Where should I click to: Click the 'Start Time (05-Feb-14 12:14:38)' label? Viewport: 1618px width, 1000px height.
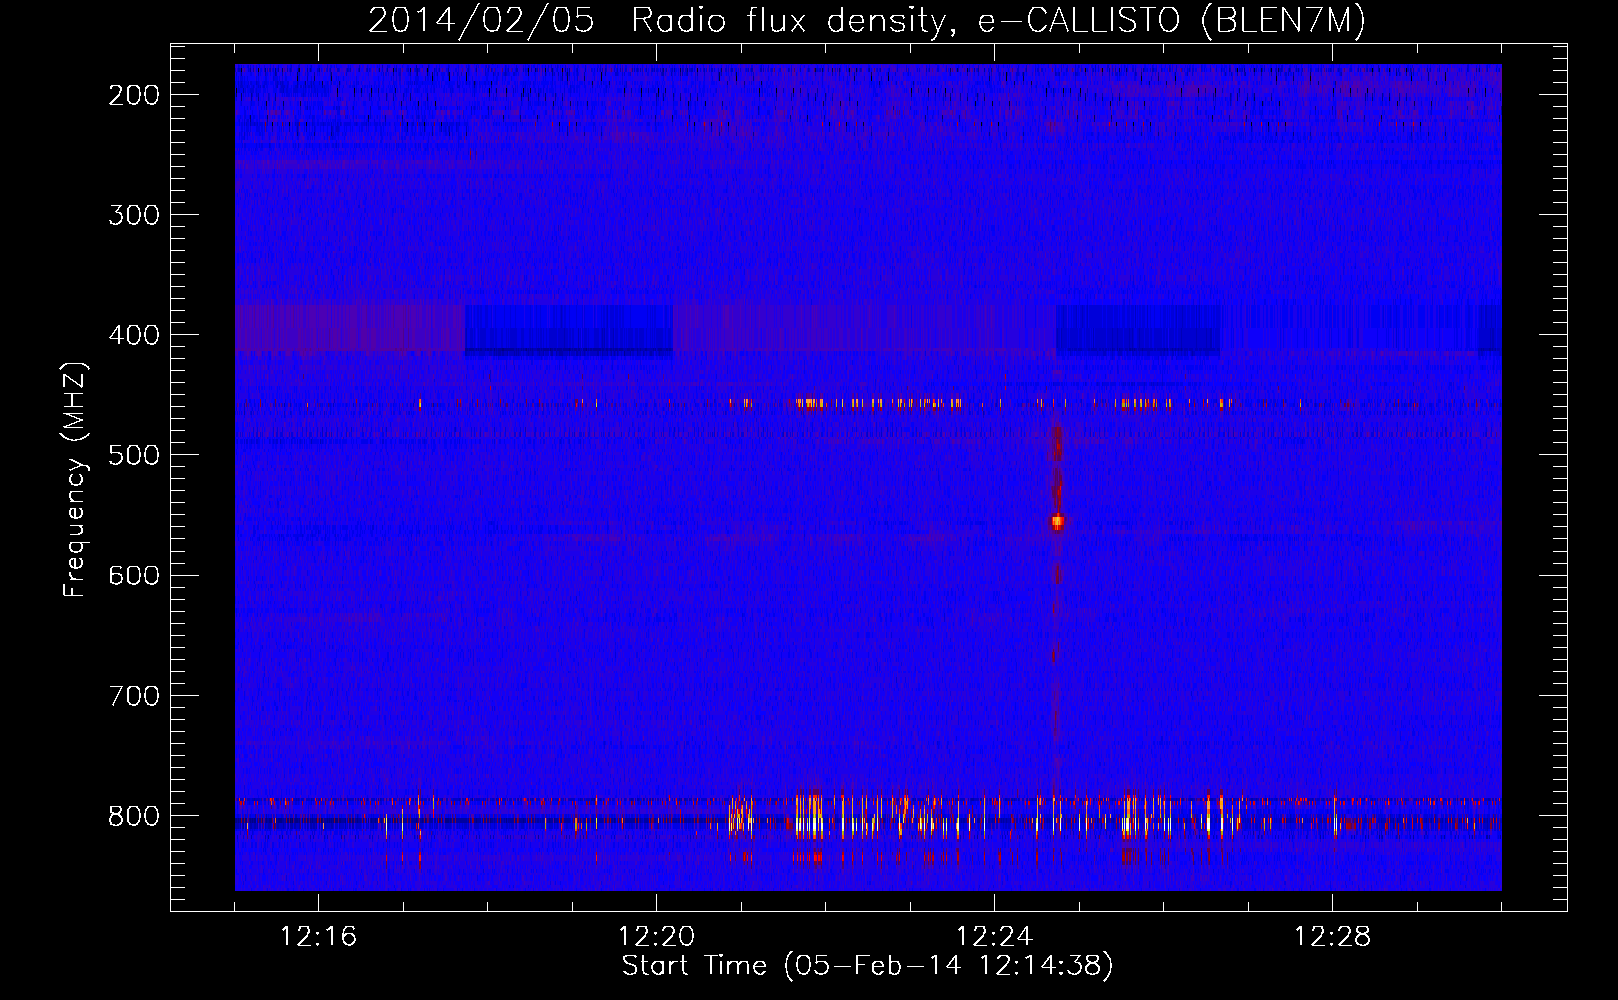pyautogui.click(x=867, y=966)
